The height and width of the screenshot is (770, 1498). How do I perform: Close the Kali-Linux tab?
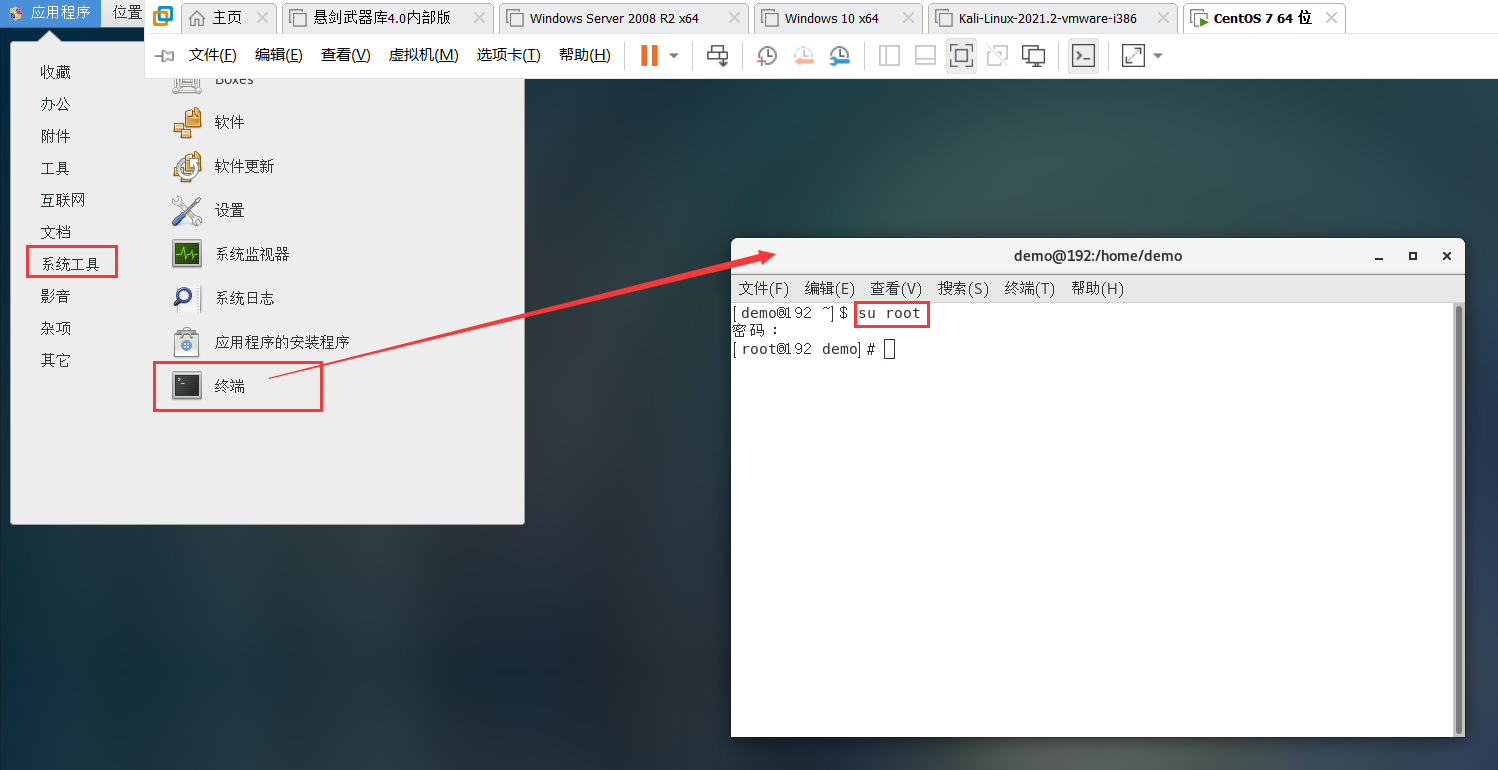1163,18
